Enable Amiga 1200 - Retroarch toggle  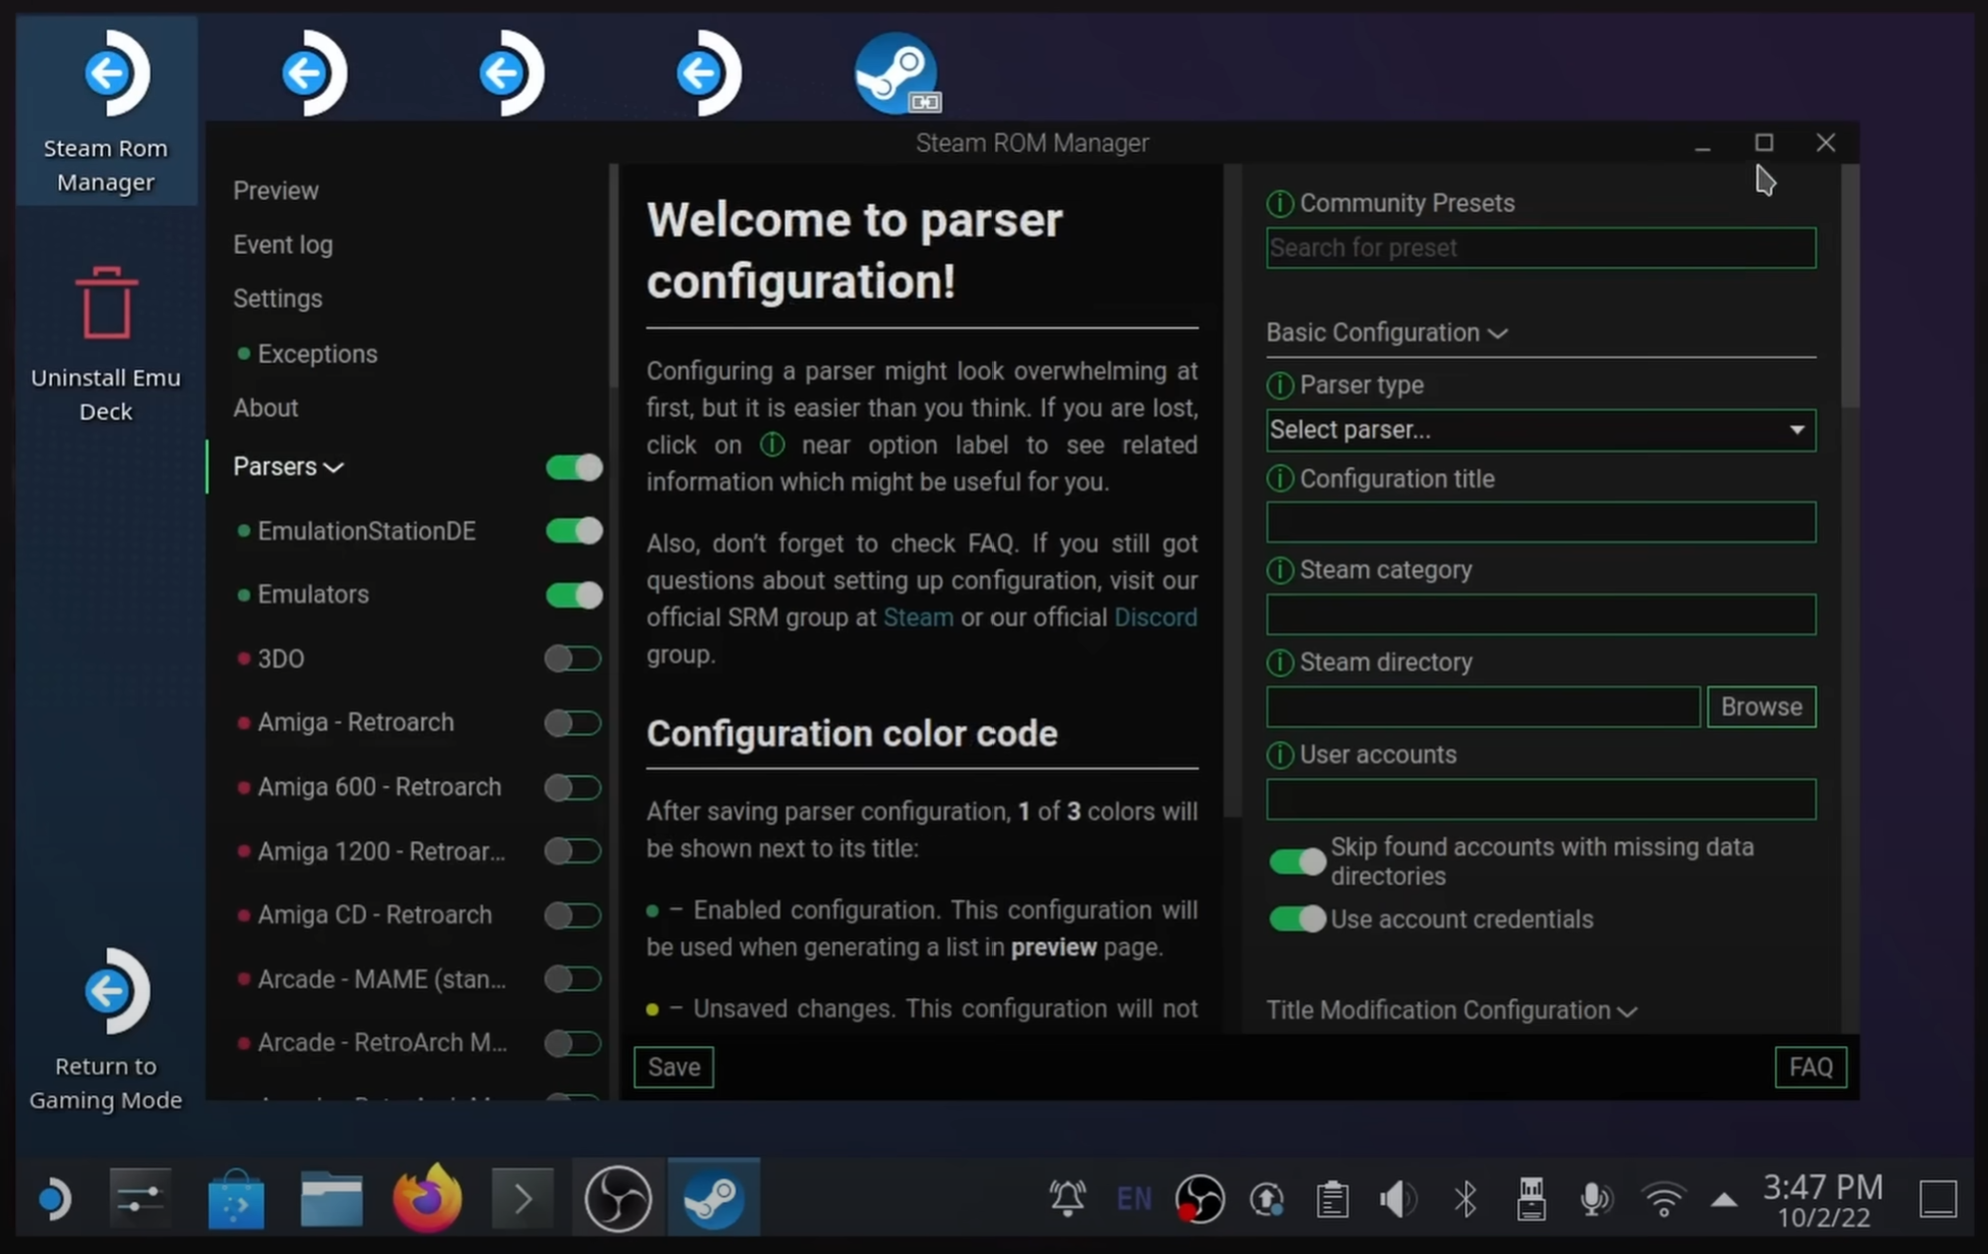point(573,851)
